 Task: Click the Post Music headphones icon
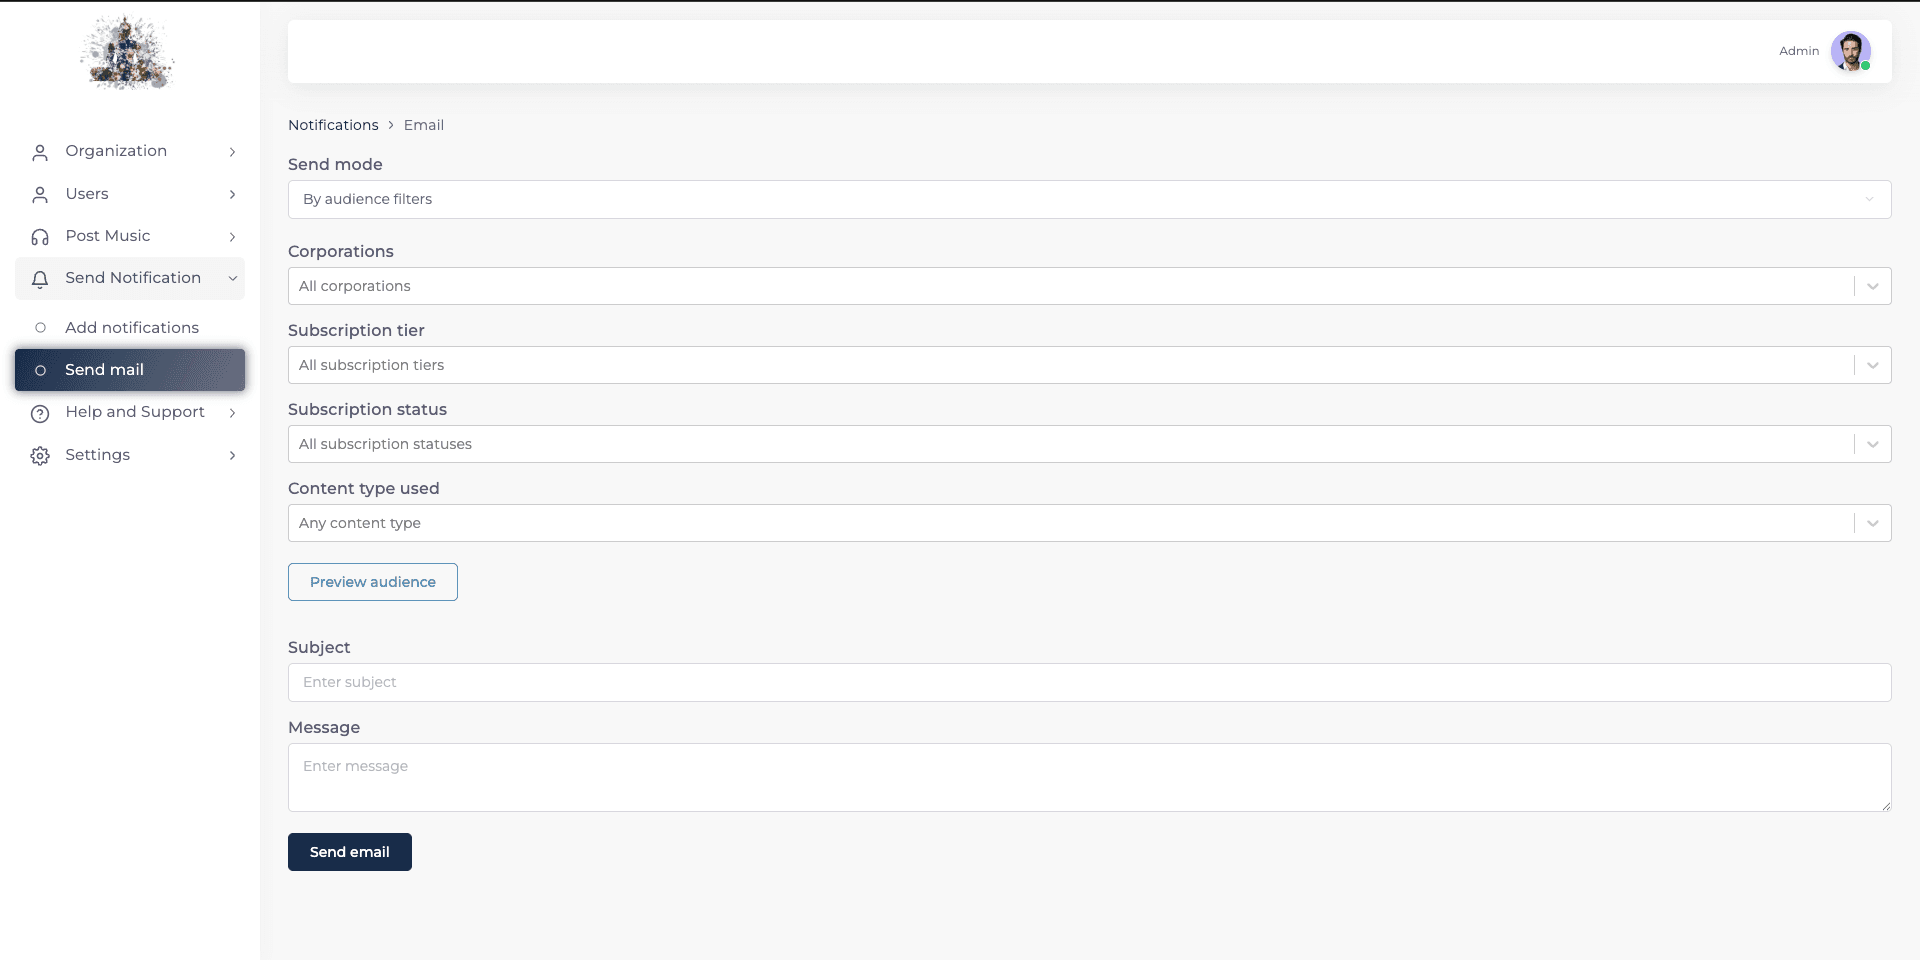click(x=40, y=237)
